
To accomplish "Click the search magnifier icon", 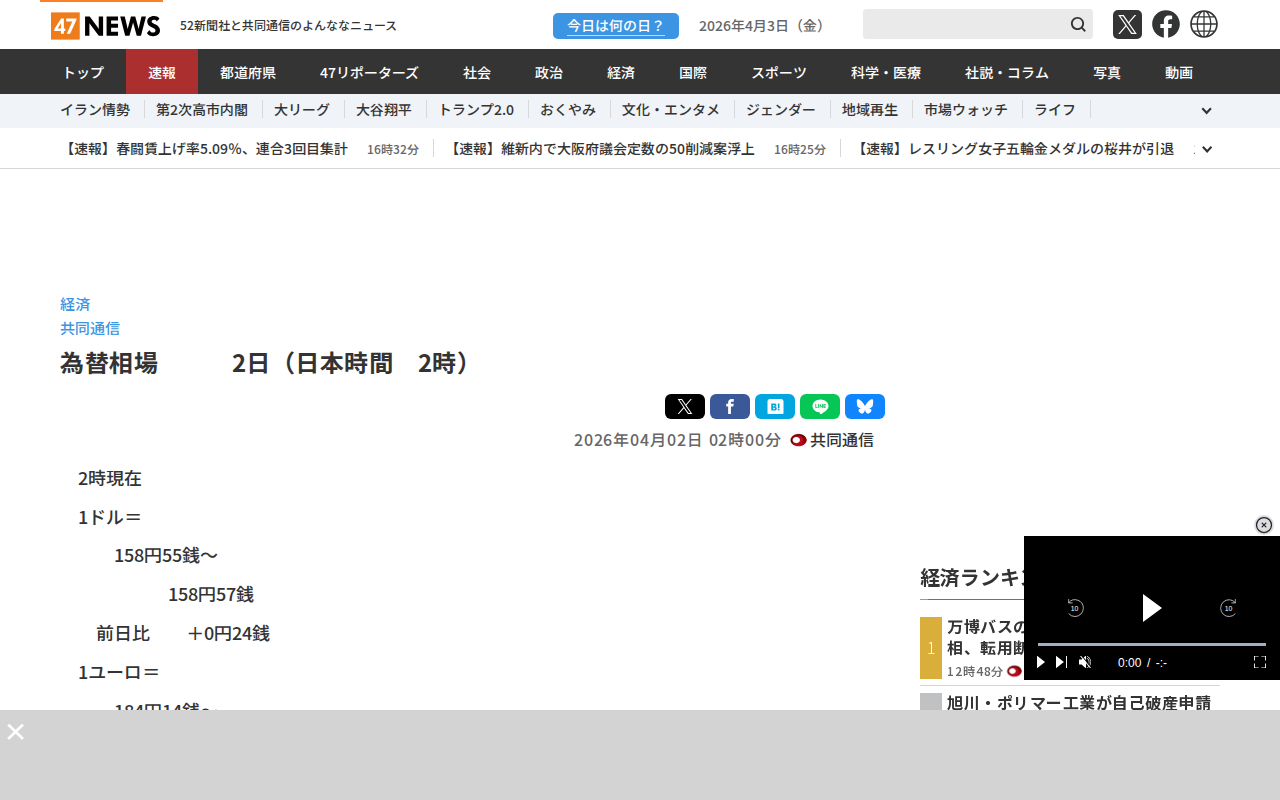I will [1078, 24].
